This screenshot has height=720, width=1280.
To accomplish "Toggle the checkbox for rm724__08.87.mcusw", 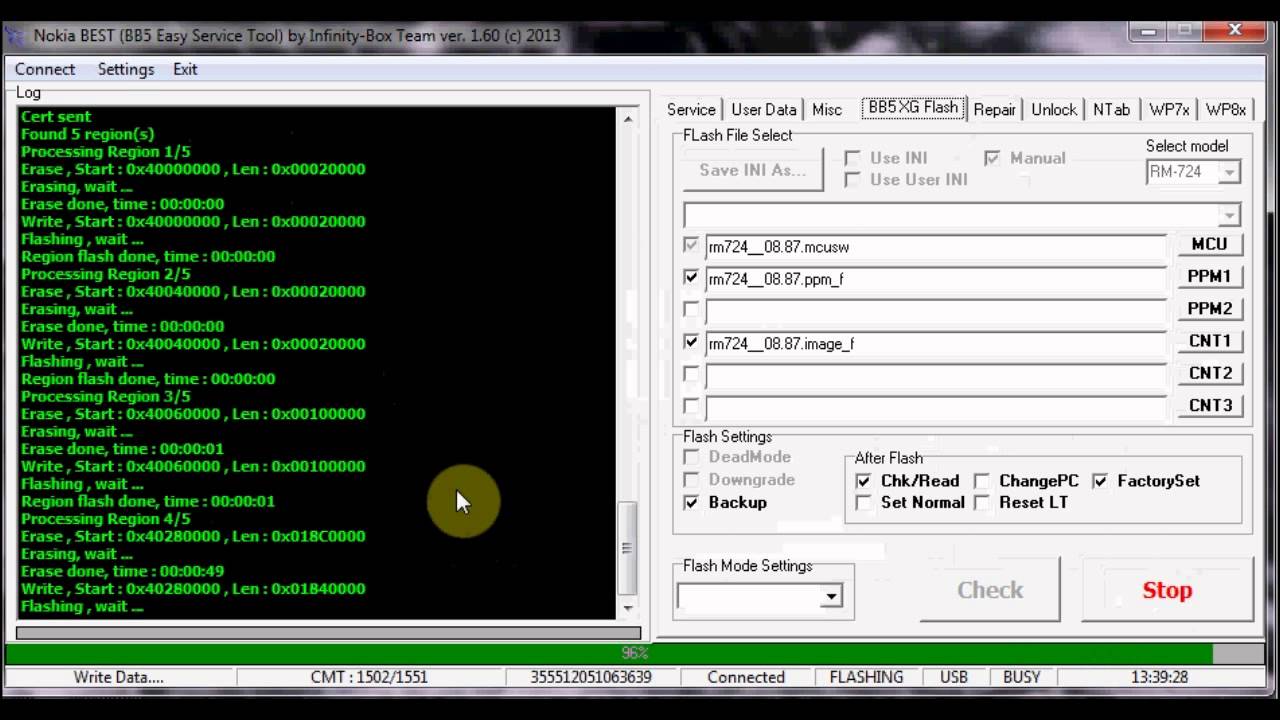I will coord(691,245).
